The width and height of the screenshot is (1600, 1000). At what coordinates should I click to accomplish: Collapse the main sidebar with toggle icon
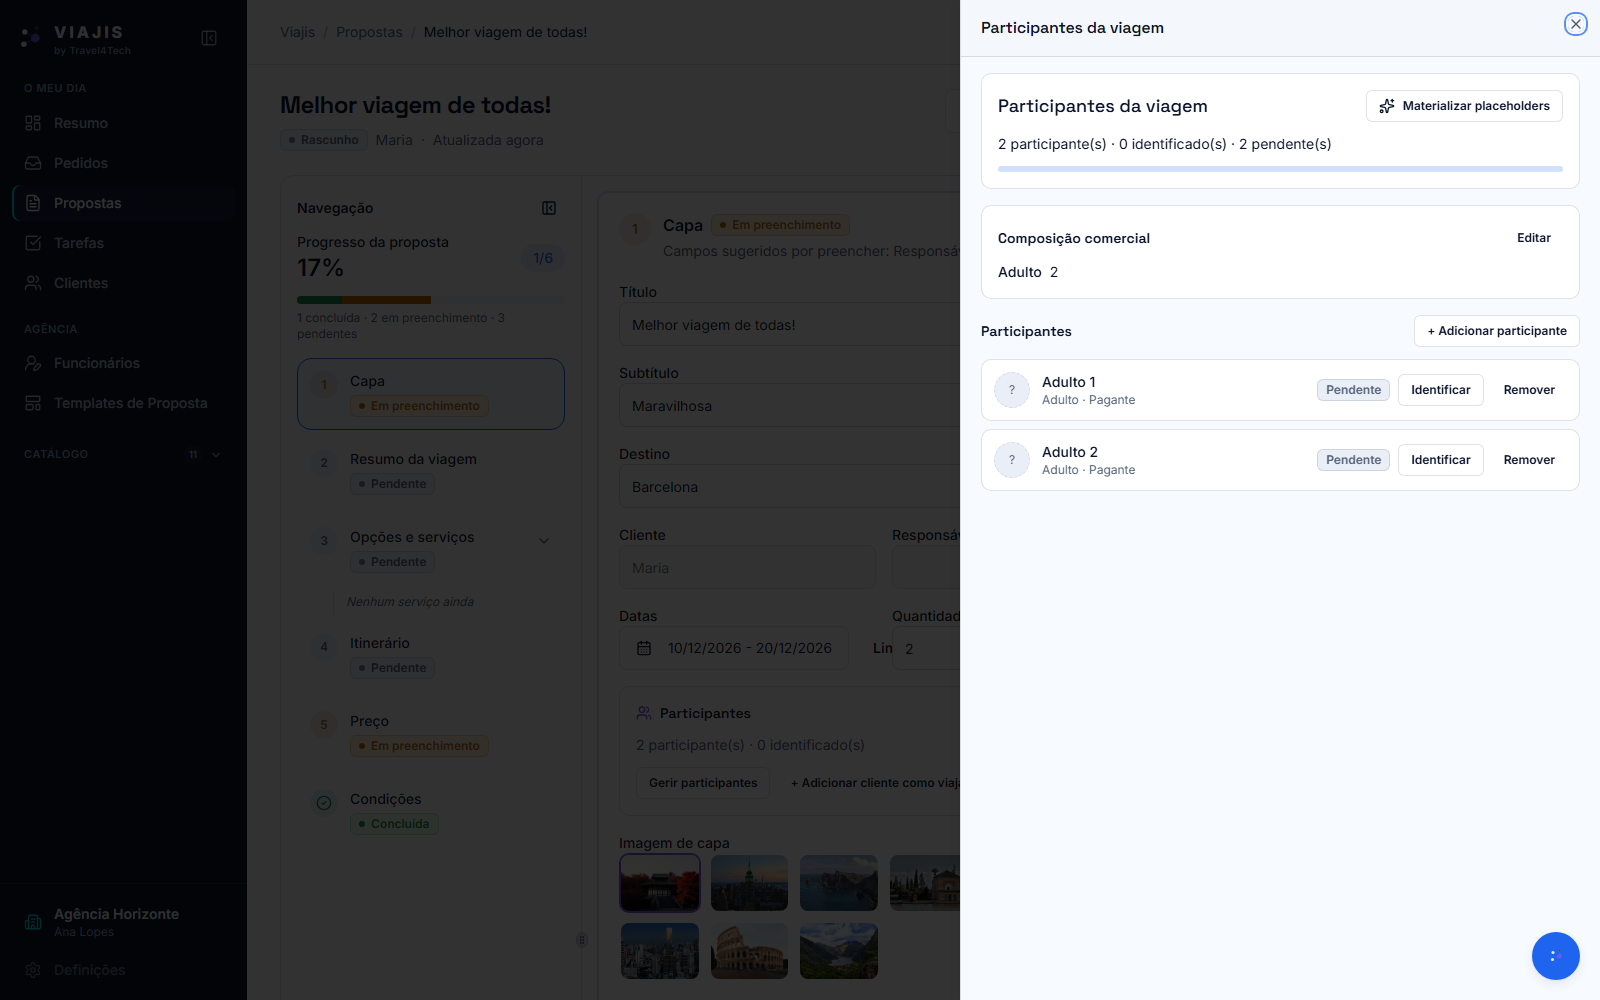(209, 38)
